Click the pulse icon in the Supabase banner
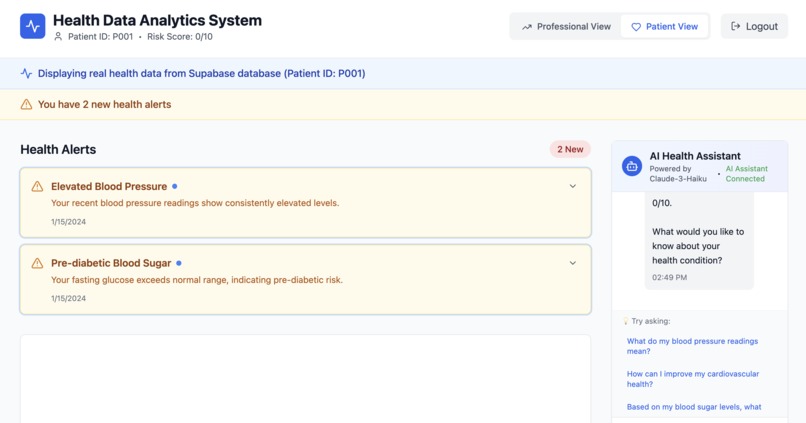Image resolution: width=806 pixels, height=423 pixels. coord(26,73)
